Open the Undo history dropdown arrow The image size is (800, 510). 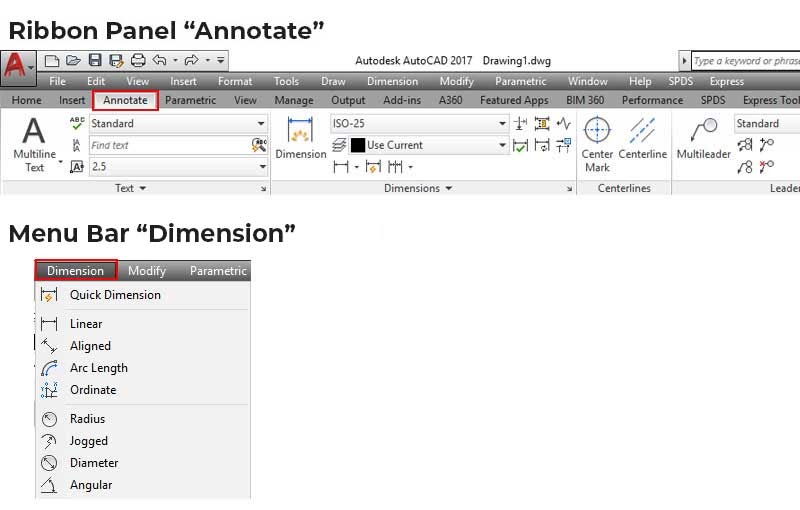(175, 60)
